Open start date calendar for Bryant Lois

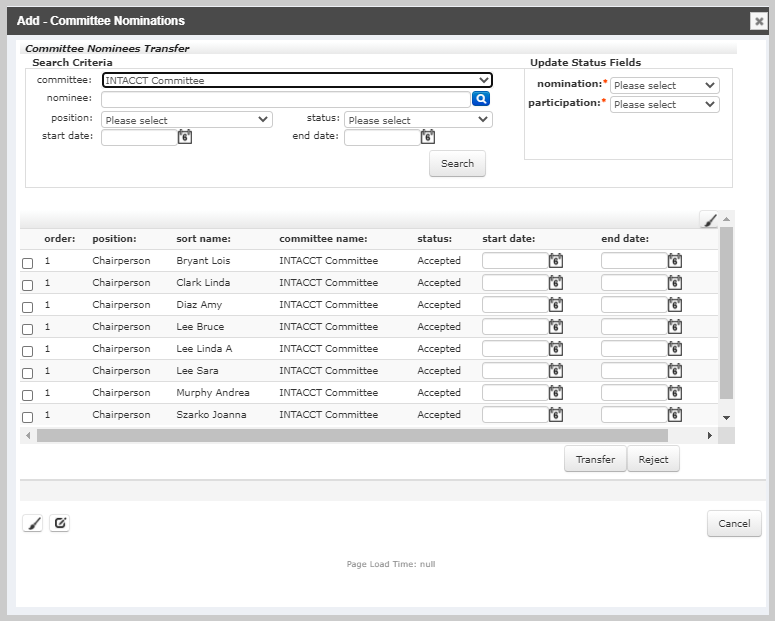(x=556, y=261)
